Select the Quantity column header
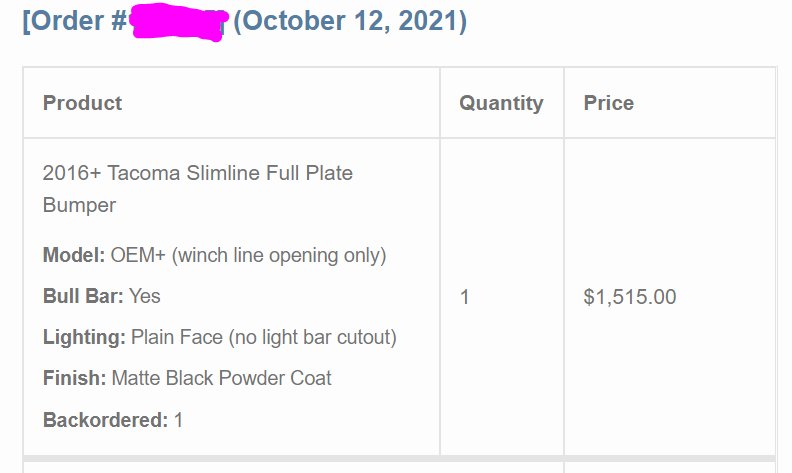Viewport: 792px width, 473px height. [x=501, y=103]
